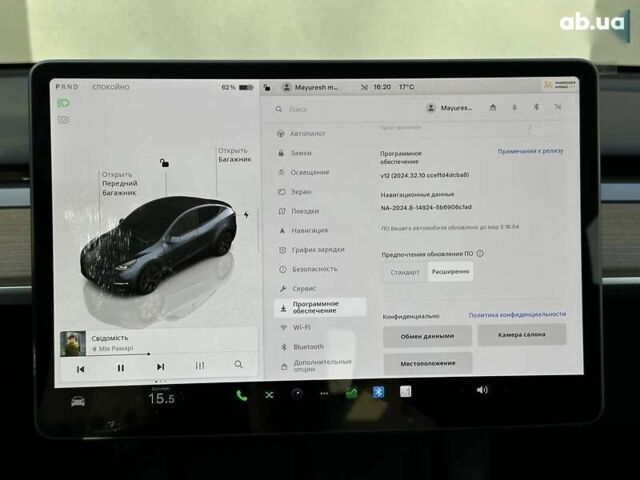Open the green chart app icon
640x480 pixels.
coord(351,393)
